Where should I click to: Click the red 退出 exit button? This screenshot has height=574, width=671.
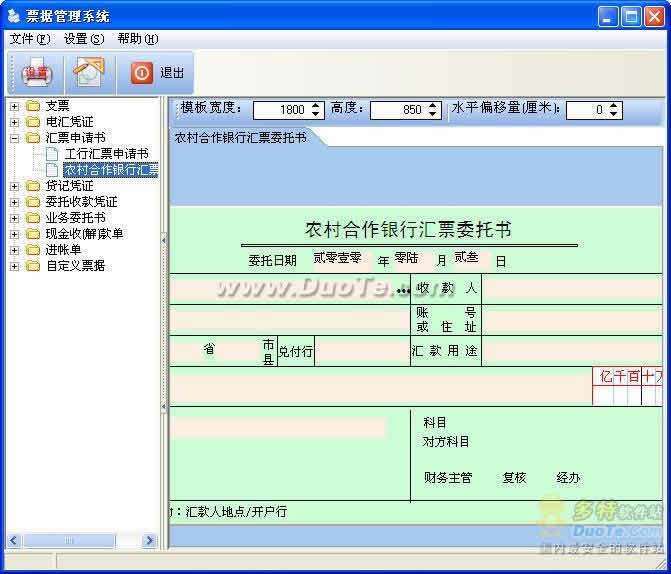pyautogui.click(x=158, y=73)
